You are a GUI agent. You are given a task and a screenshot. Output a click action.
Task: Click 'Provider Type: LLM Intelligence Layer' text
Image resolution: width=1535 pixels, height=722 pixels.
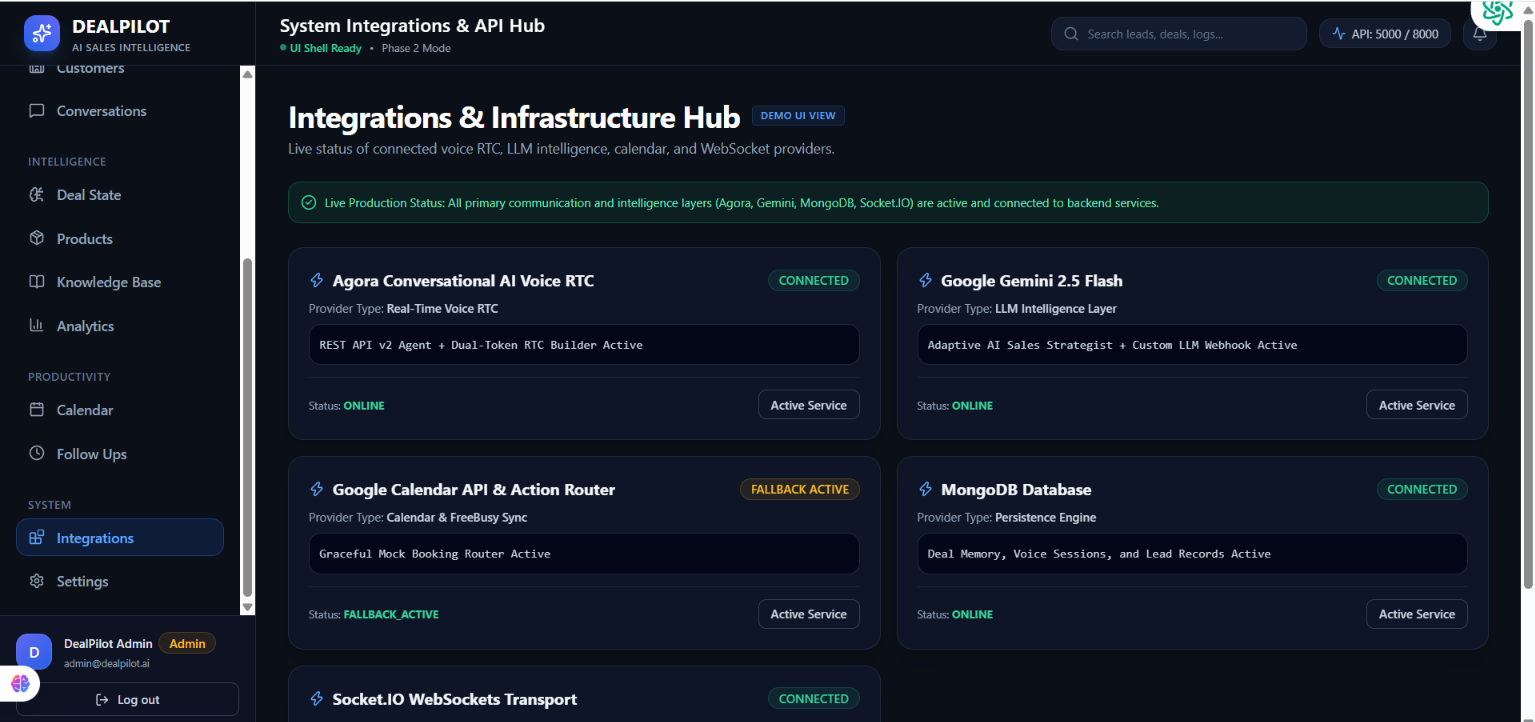1017,309
